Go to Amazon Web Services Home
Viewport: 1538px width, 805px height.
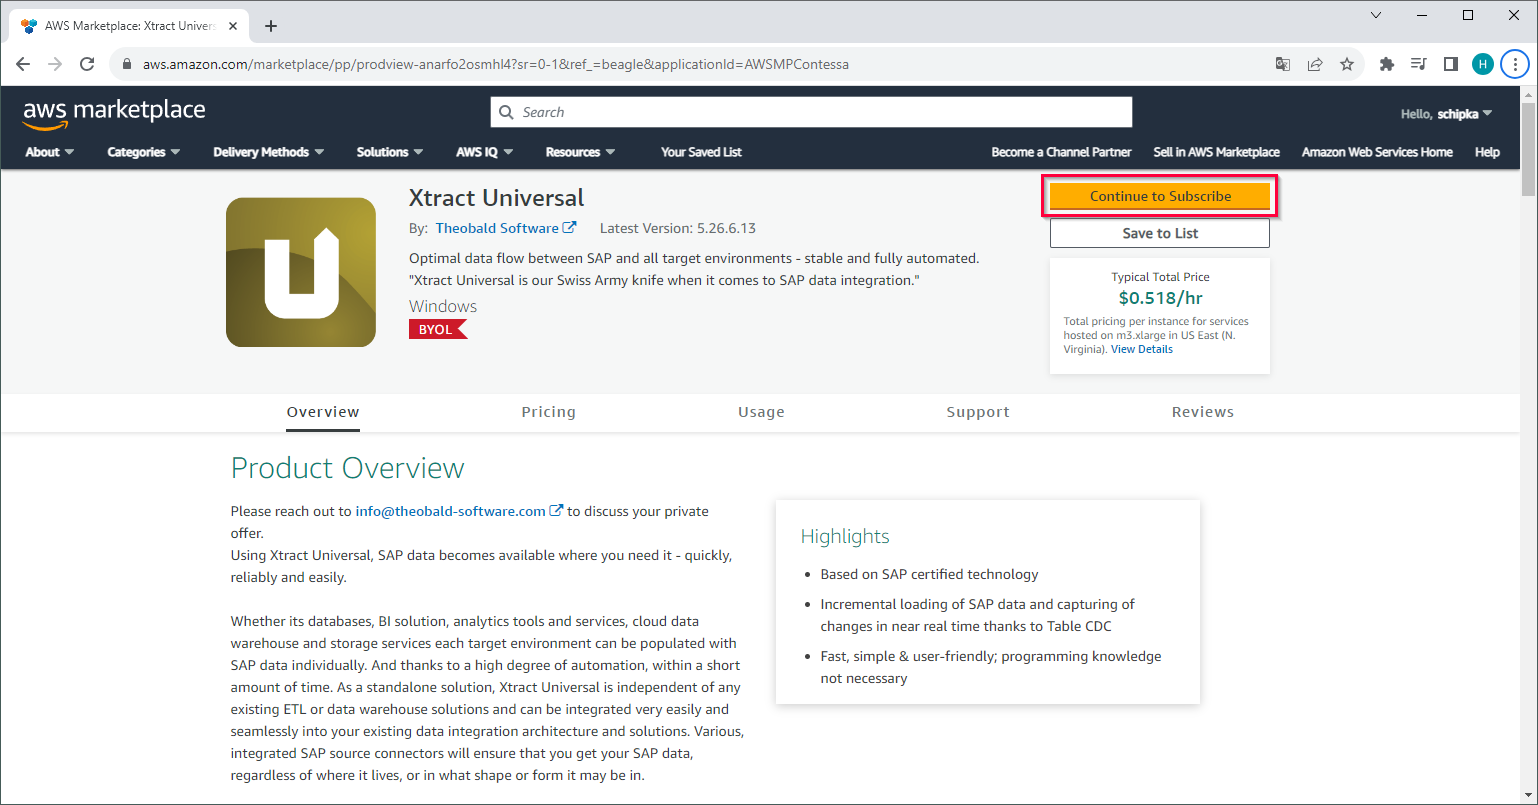click(x=1377, y=152)
